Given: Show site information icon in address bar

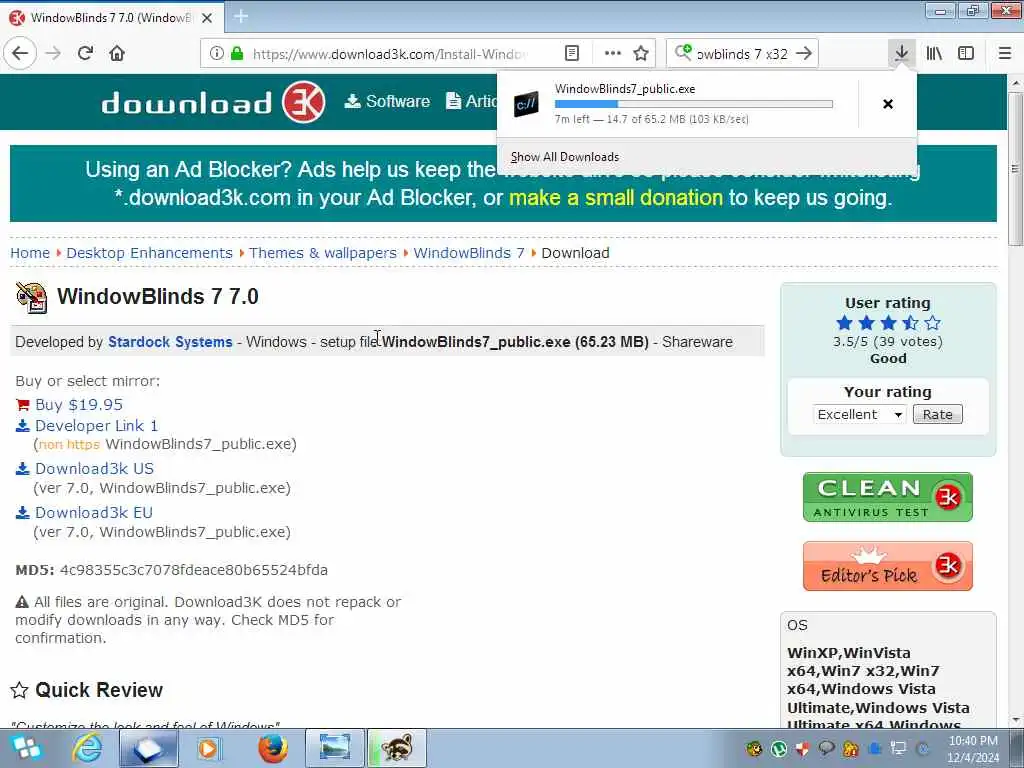Looking at the screenshot, I should [217, 54].
